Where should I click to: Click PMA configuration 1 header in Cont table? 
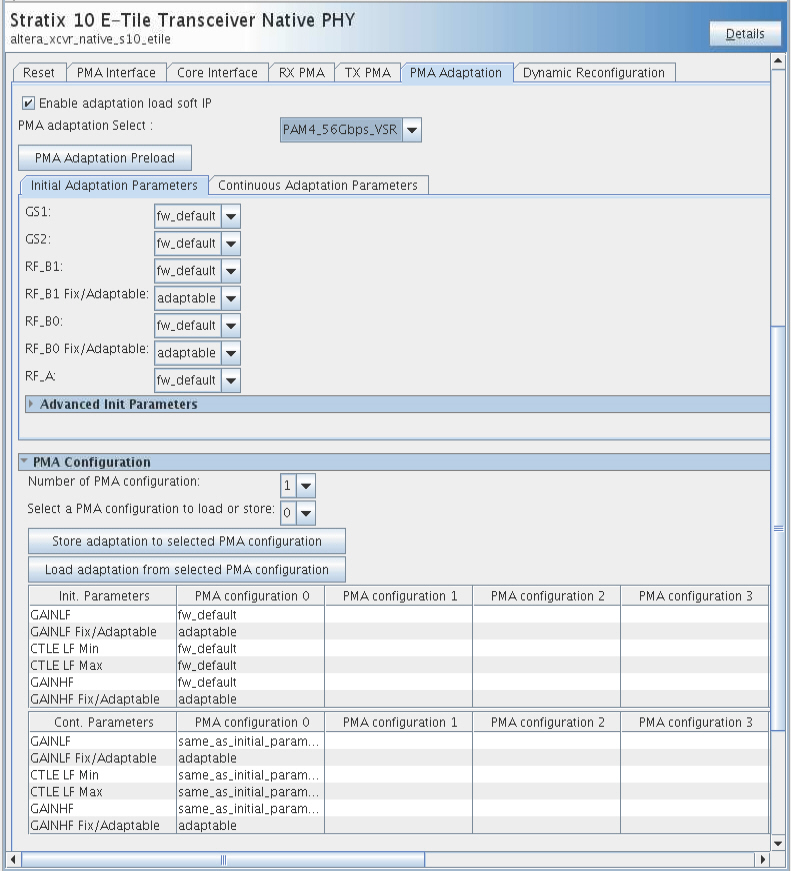pos(399,722)
